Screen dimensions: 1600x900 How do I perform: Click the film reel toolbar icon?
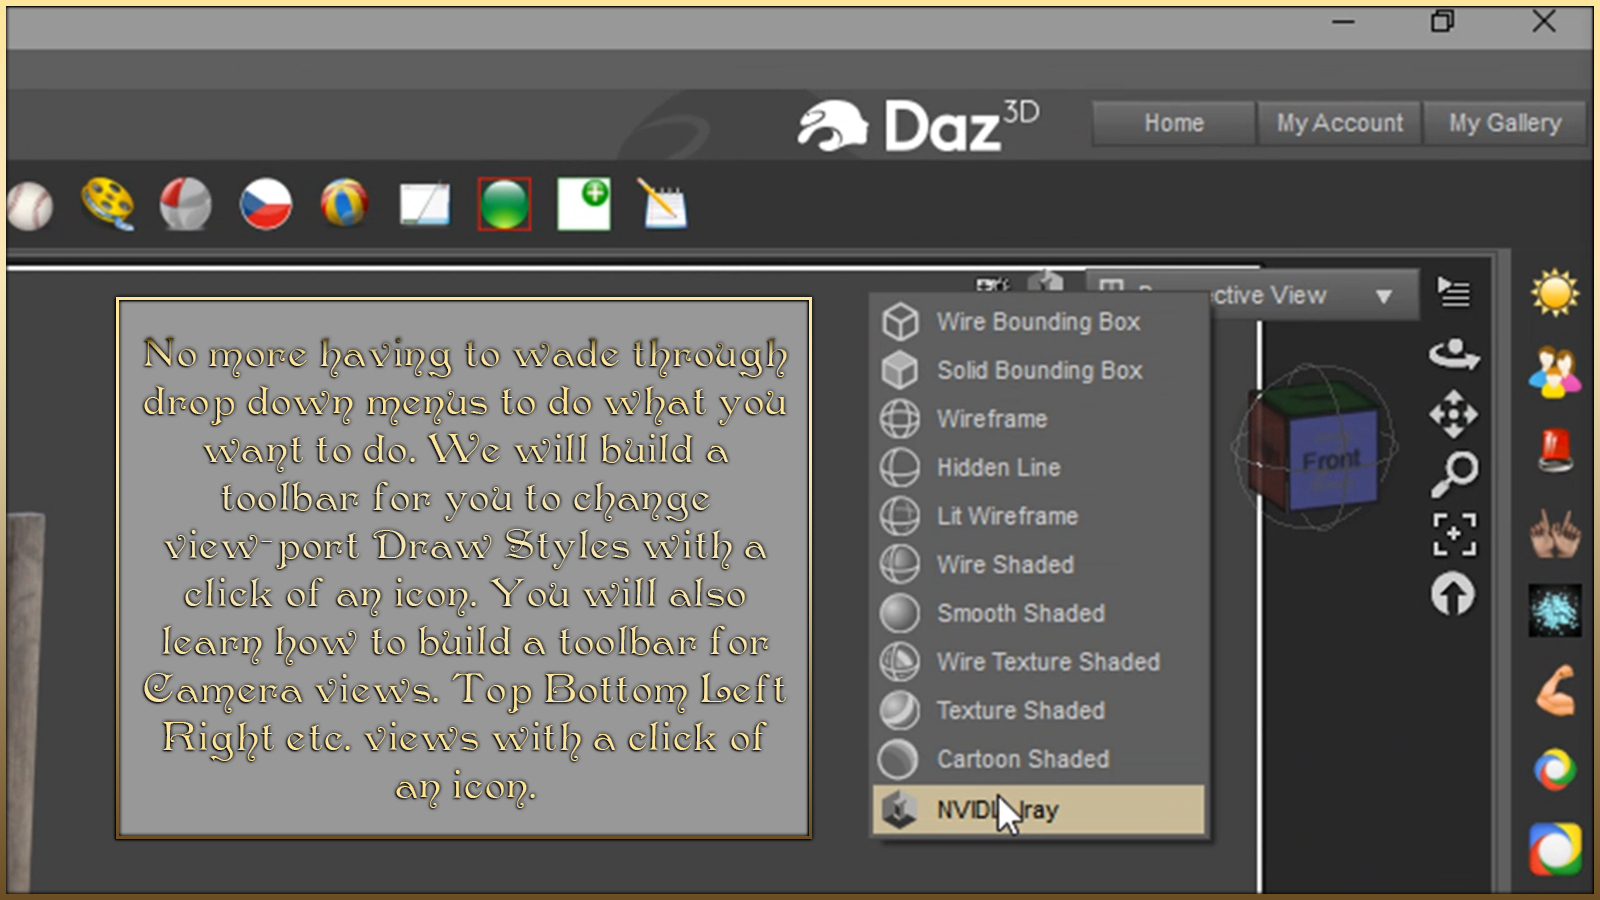pos(107,203)
